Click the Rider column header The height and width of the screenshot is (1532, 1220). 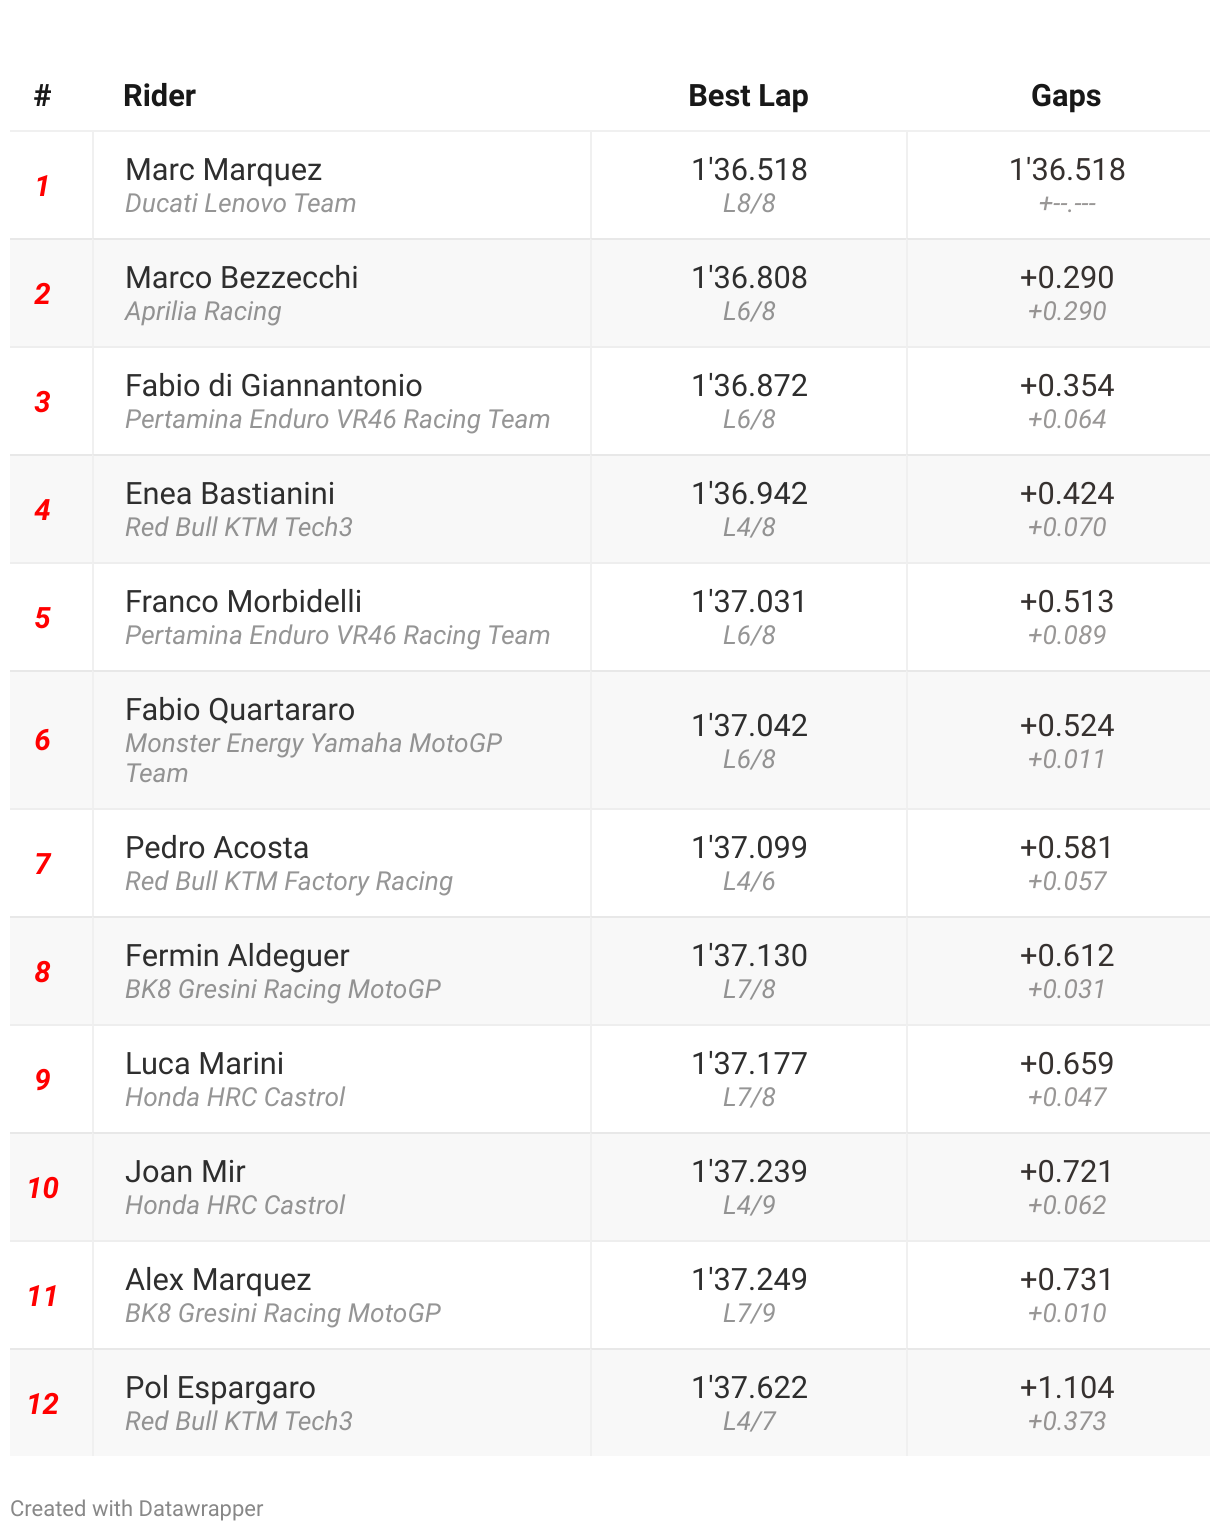159,96
